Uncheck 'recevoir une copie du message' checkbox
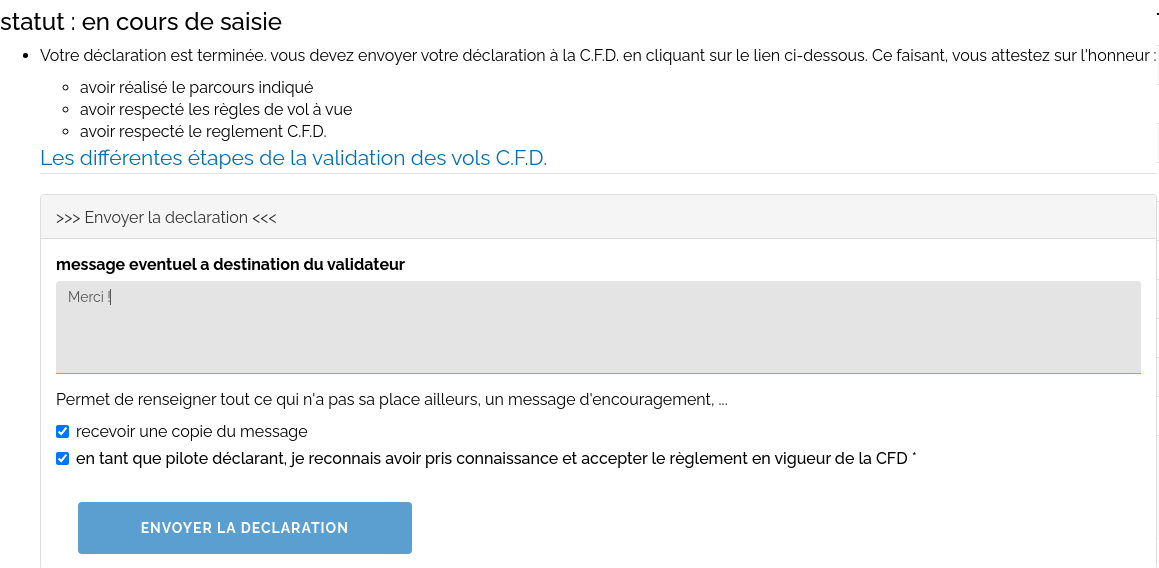The width and height of the screenshot is (1159, 568). (x=62, y=432)
